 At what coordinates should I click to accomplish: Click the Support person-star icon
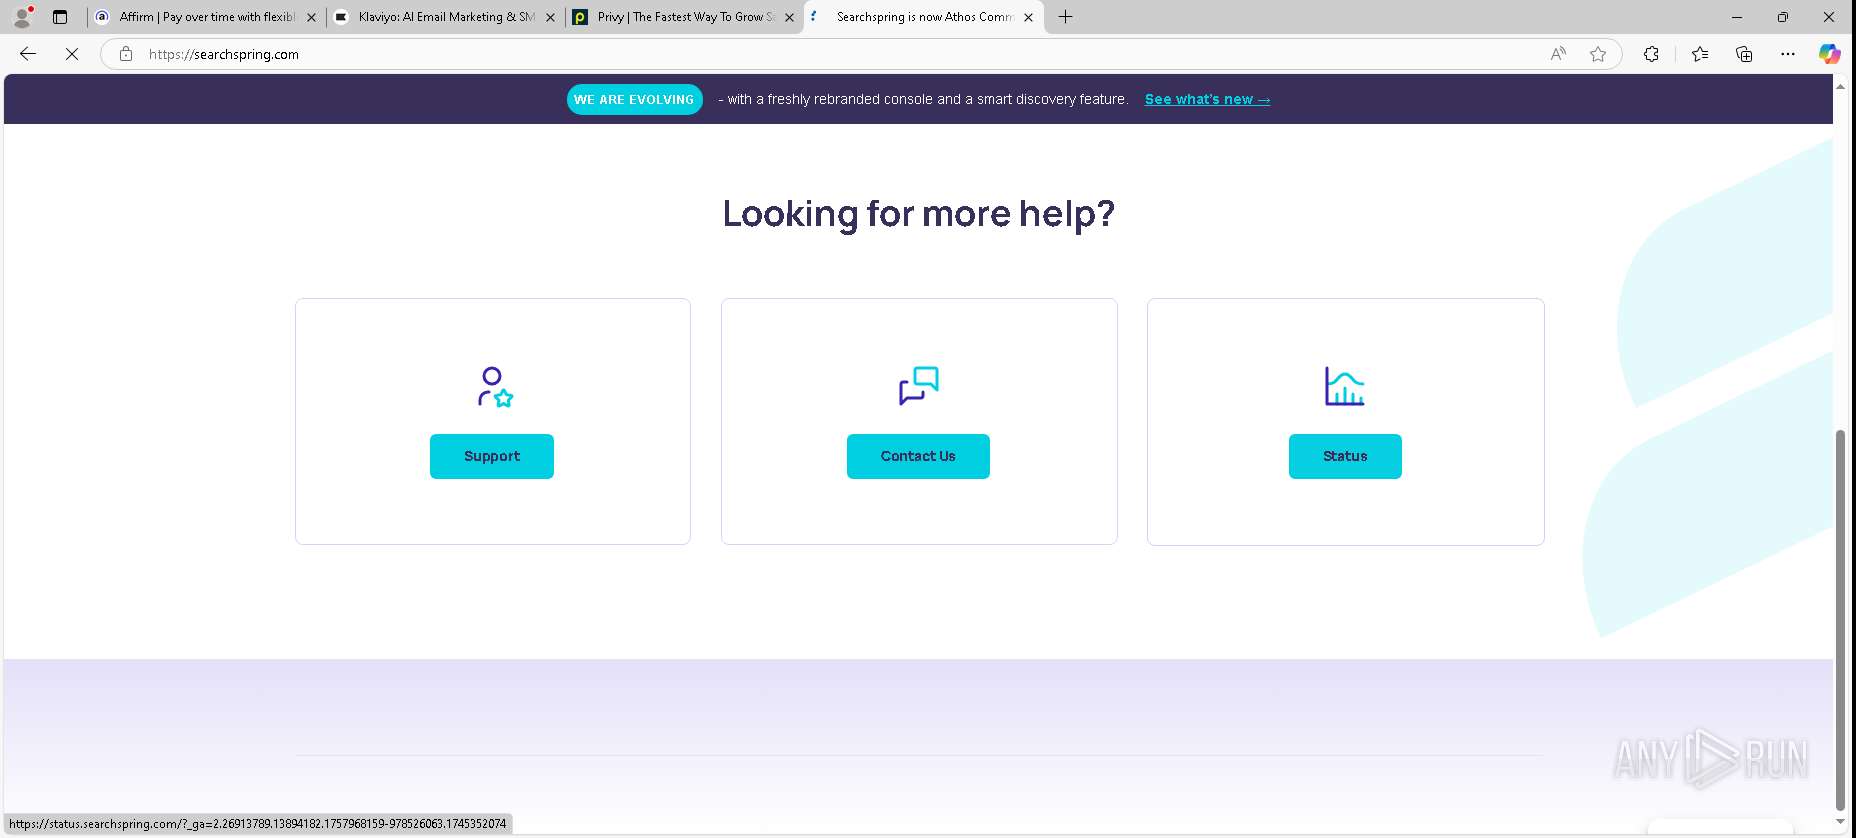pyautogui.click(x=494, y=387)
